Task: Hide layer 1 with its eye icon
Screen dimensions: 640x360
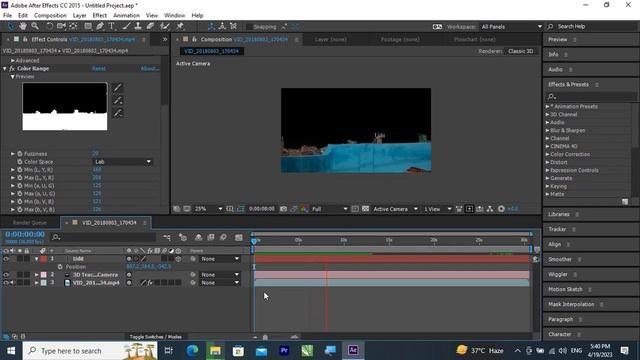Action: coord(6,259)
